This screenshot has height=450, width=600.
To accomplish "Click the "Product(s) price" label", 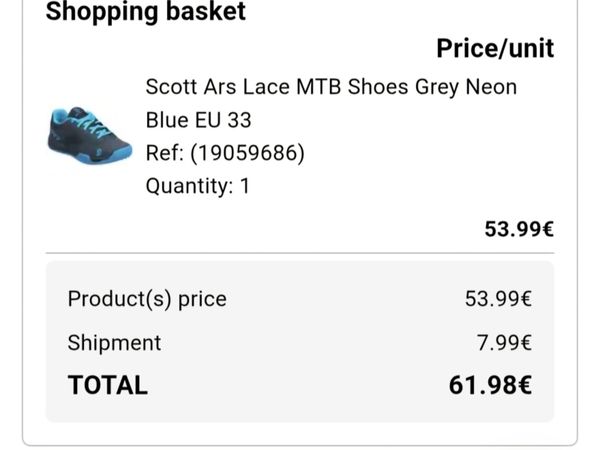I will [x=147, y=299].
